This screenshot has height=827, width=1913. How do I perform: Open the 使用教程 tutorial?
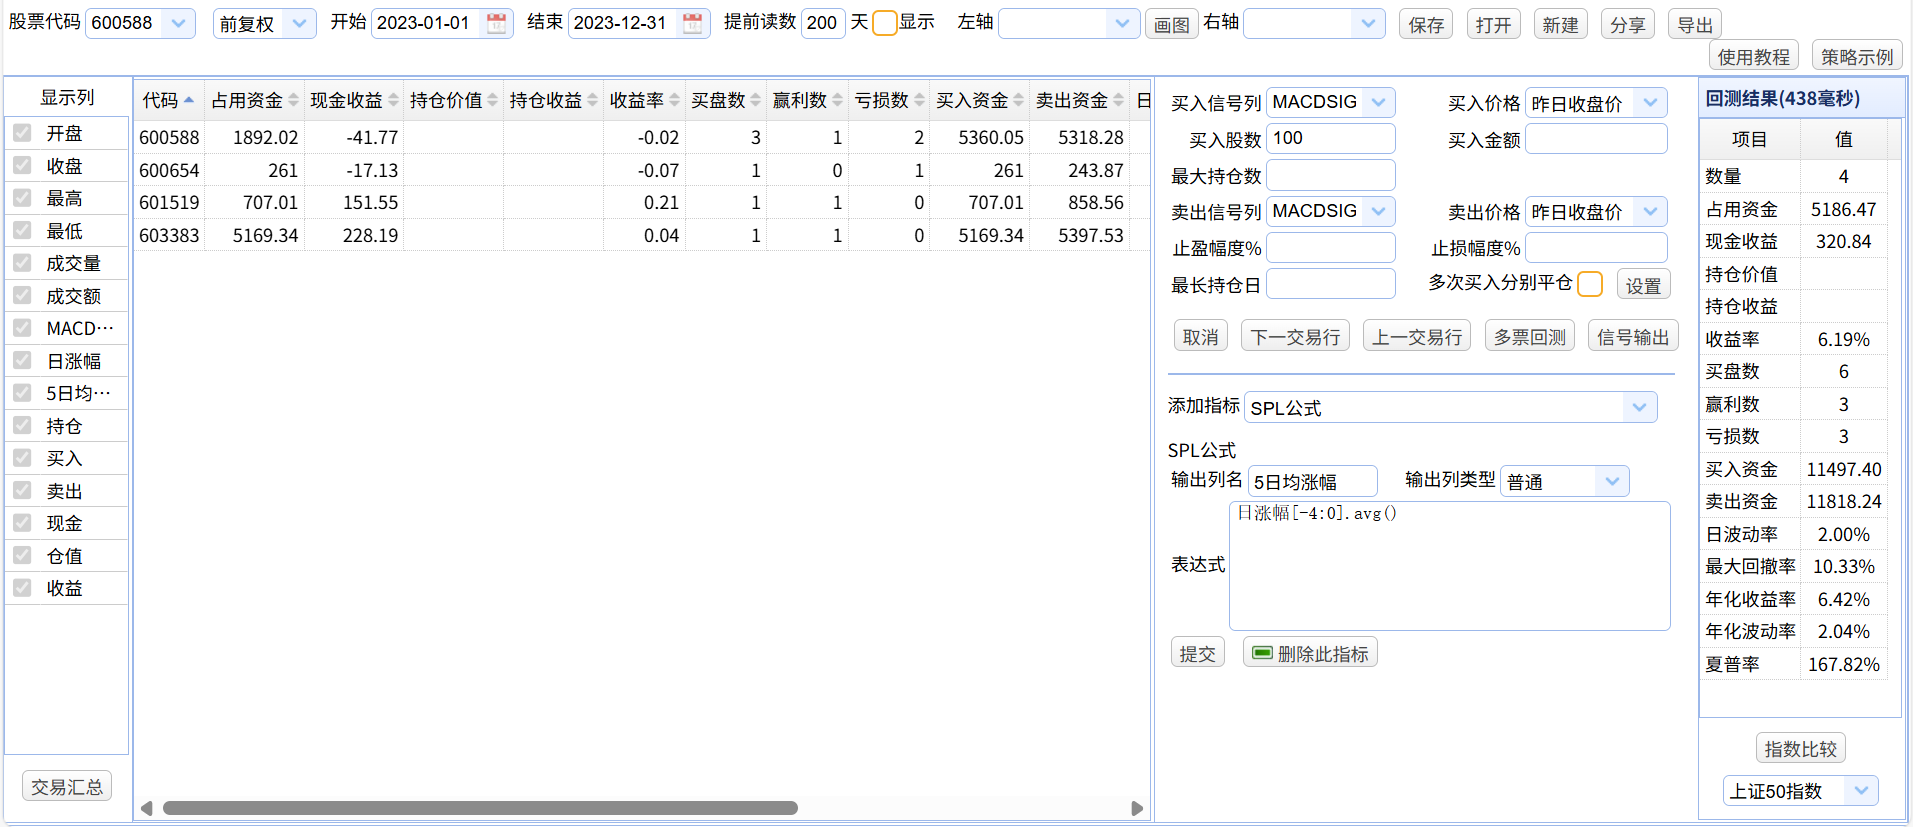(1753, 56)
